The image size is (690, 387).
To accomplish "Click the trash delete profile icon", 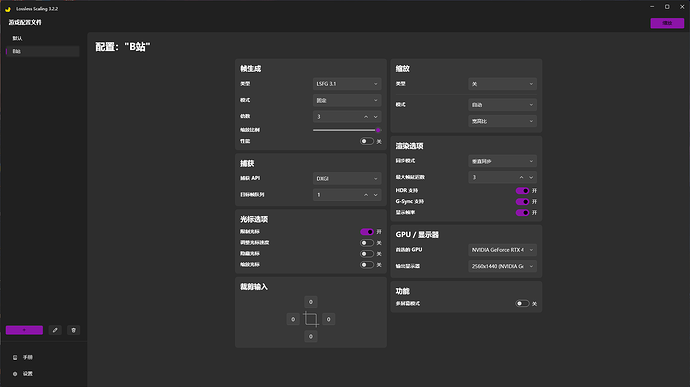I will coord(73,330).
